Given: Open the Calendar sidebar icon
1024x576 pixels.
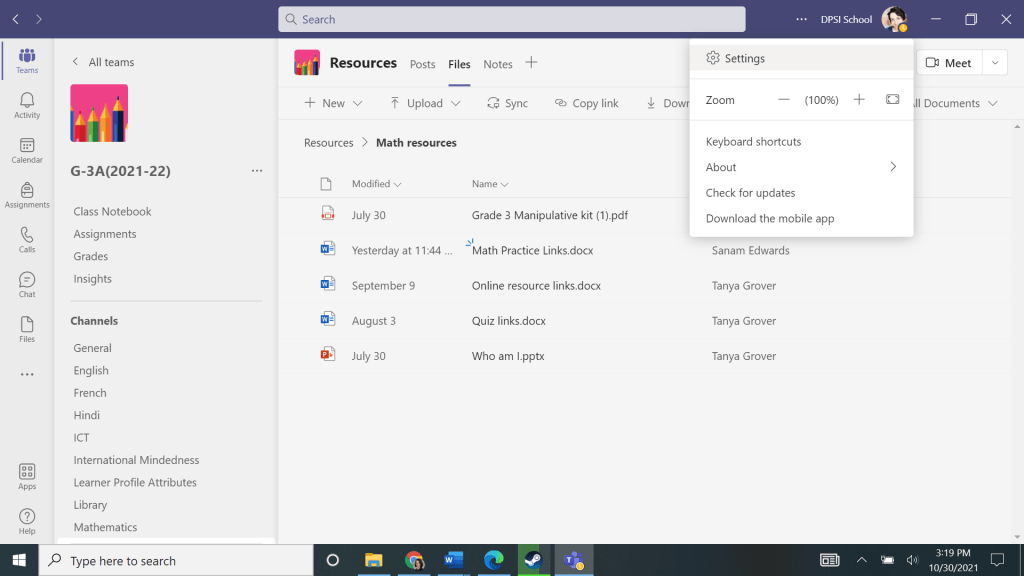Looking at the screenshot, I should click(27, 150).
